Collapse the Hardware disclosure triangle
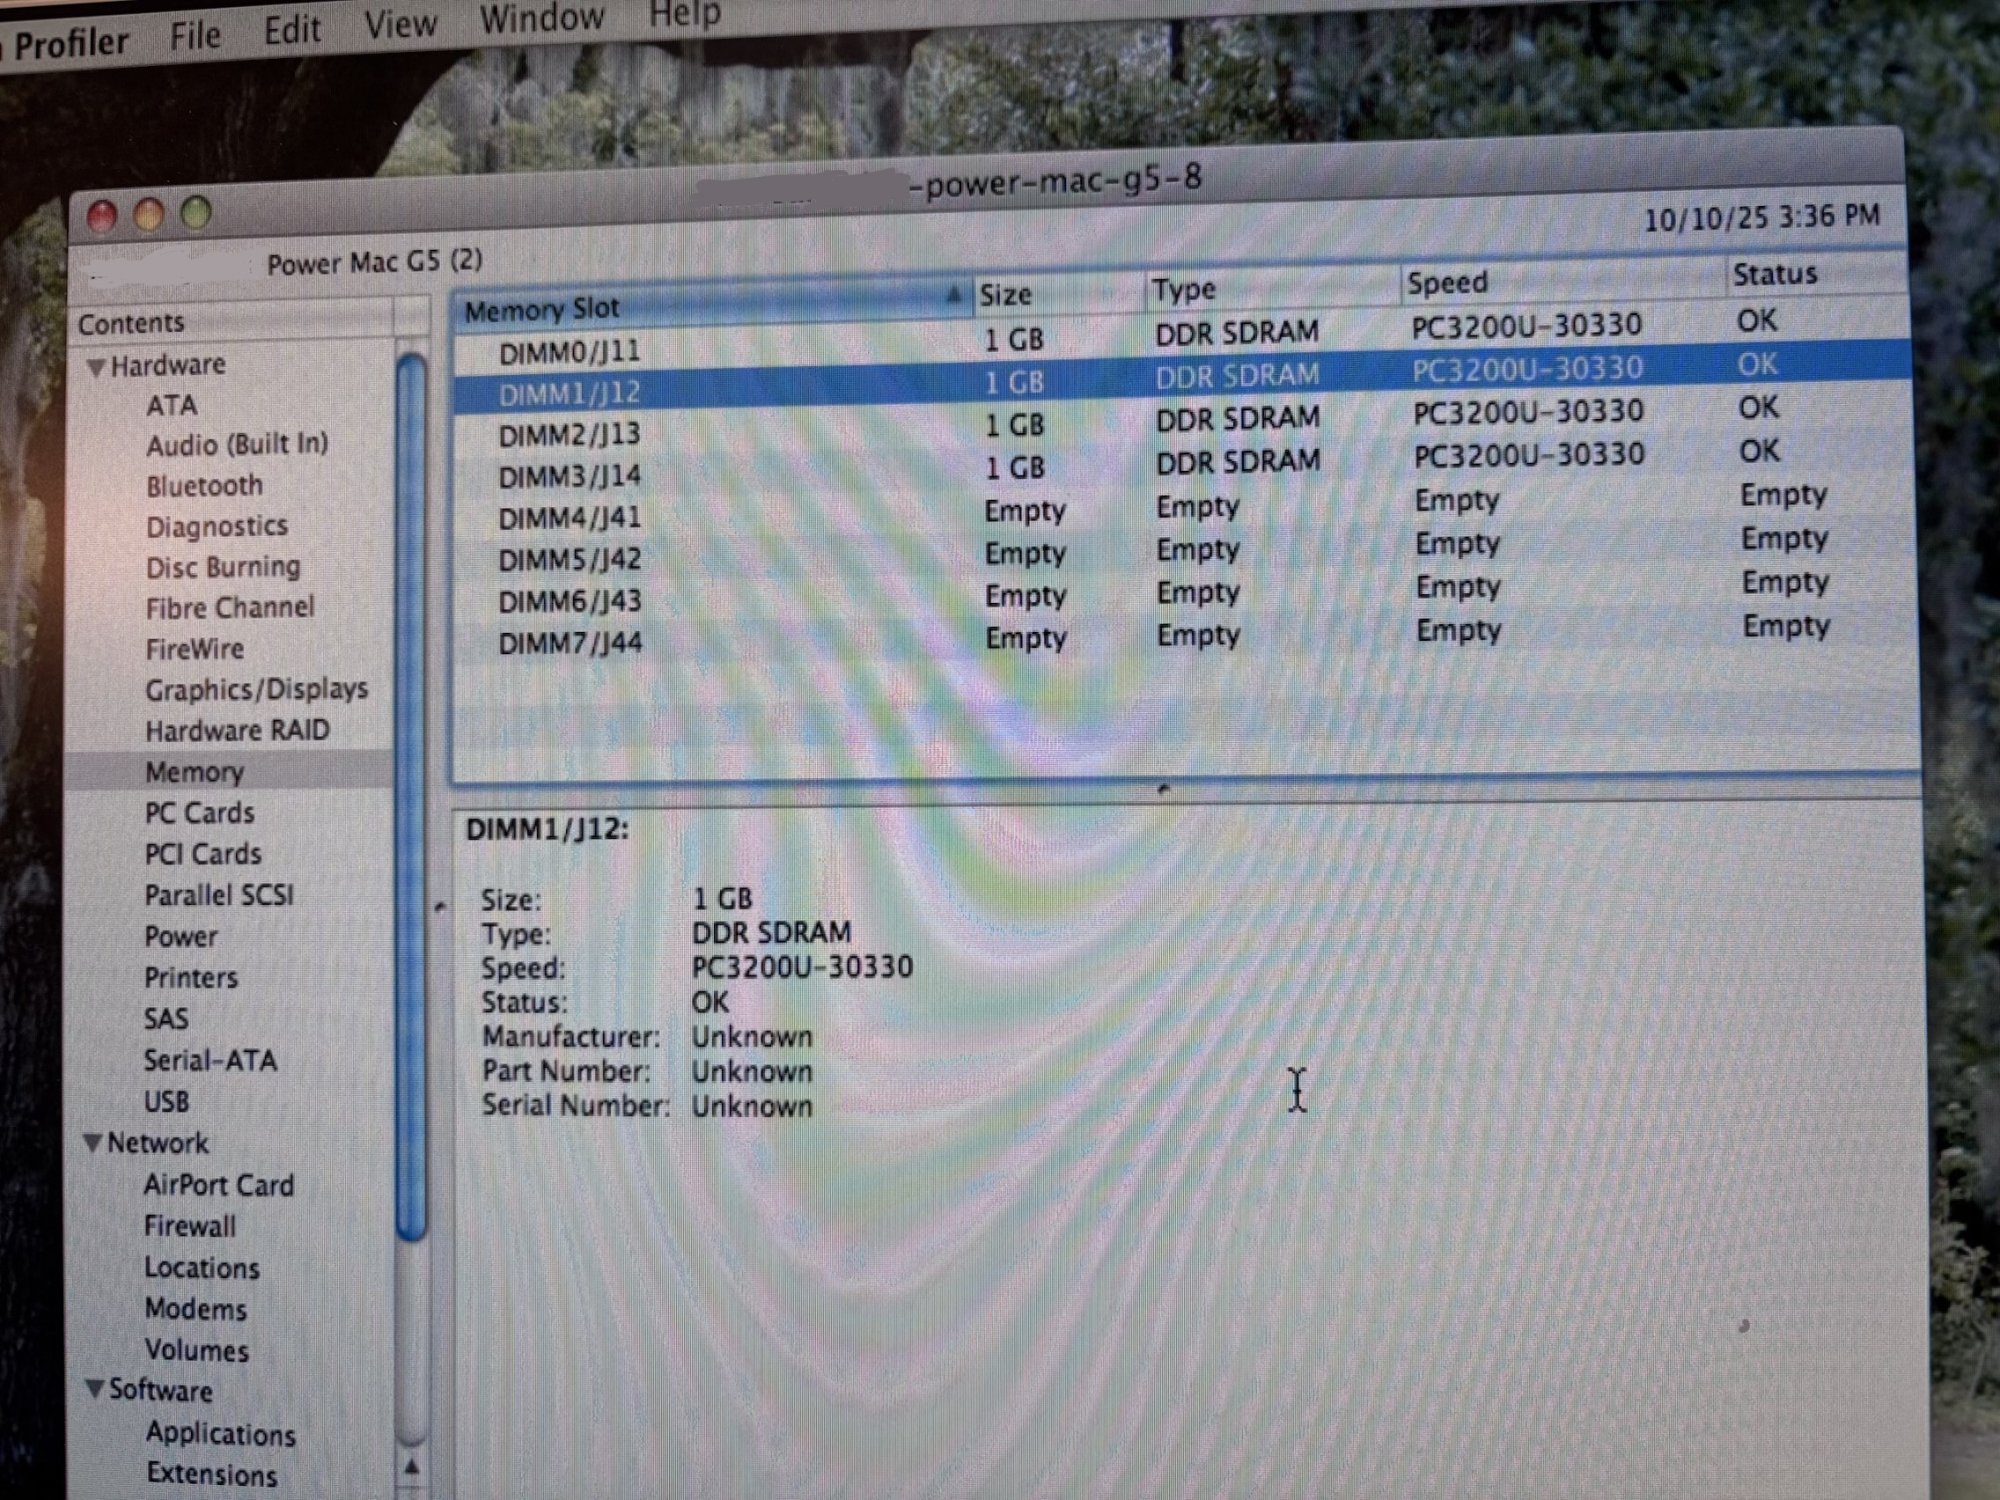 (x=96, y=367)
